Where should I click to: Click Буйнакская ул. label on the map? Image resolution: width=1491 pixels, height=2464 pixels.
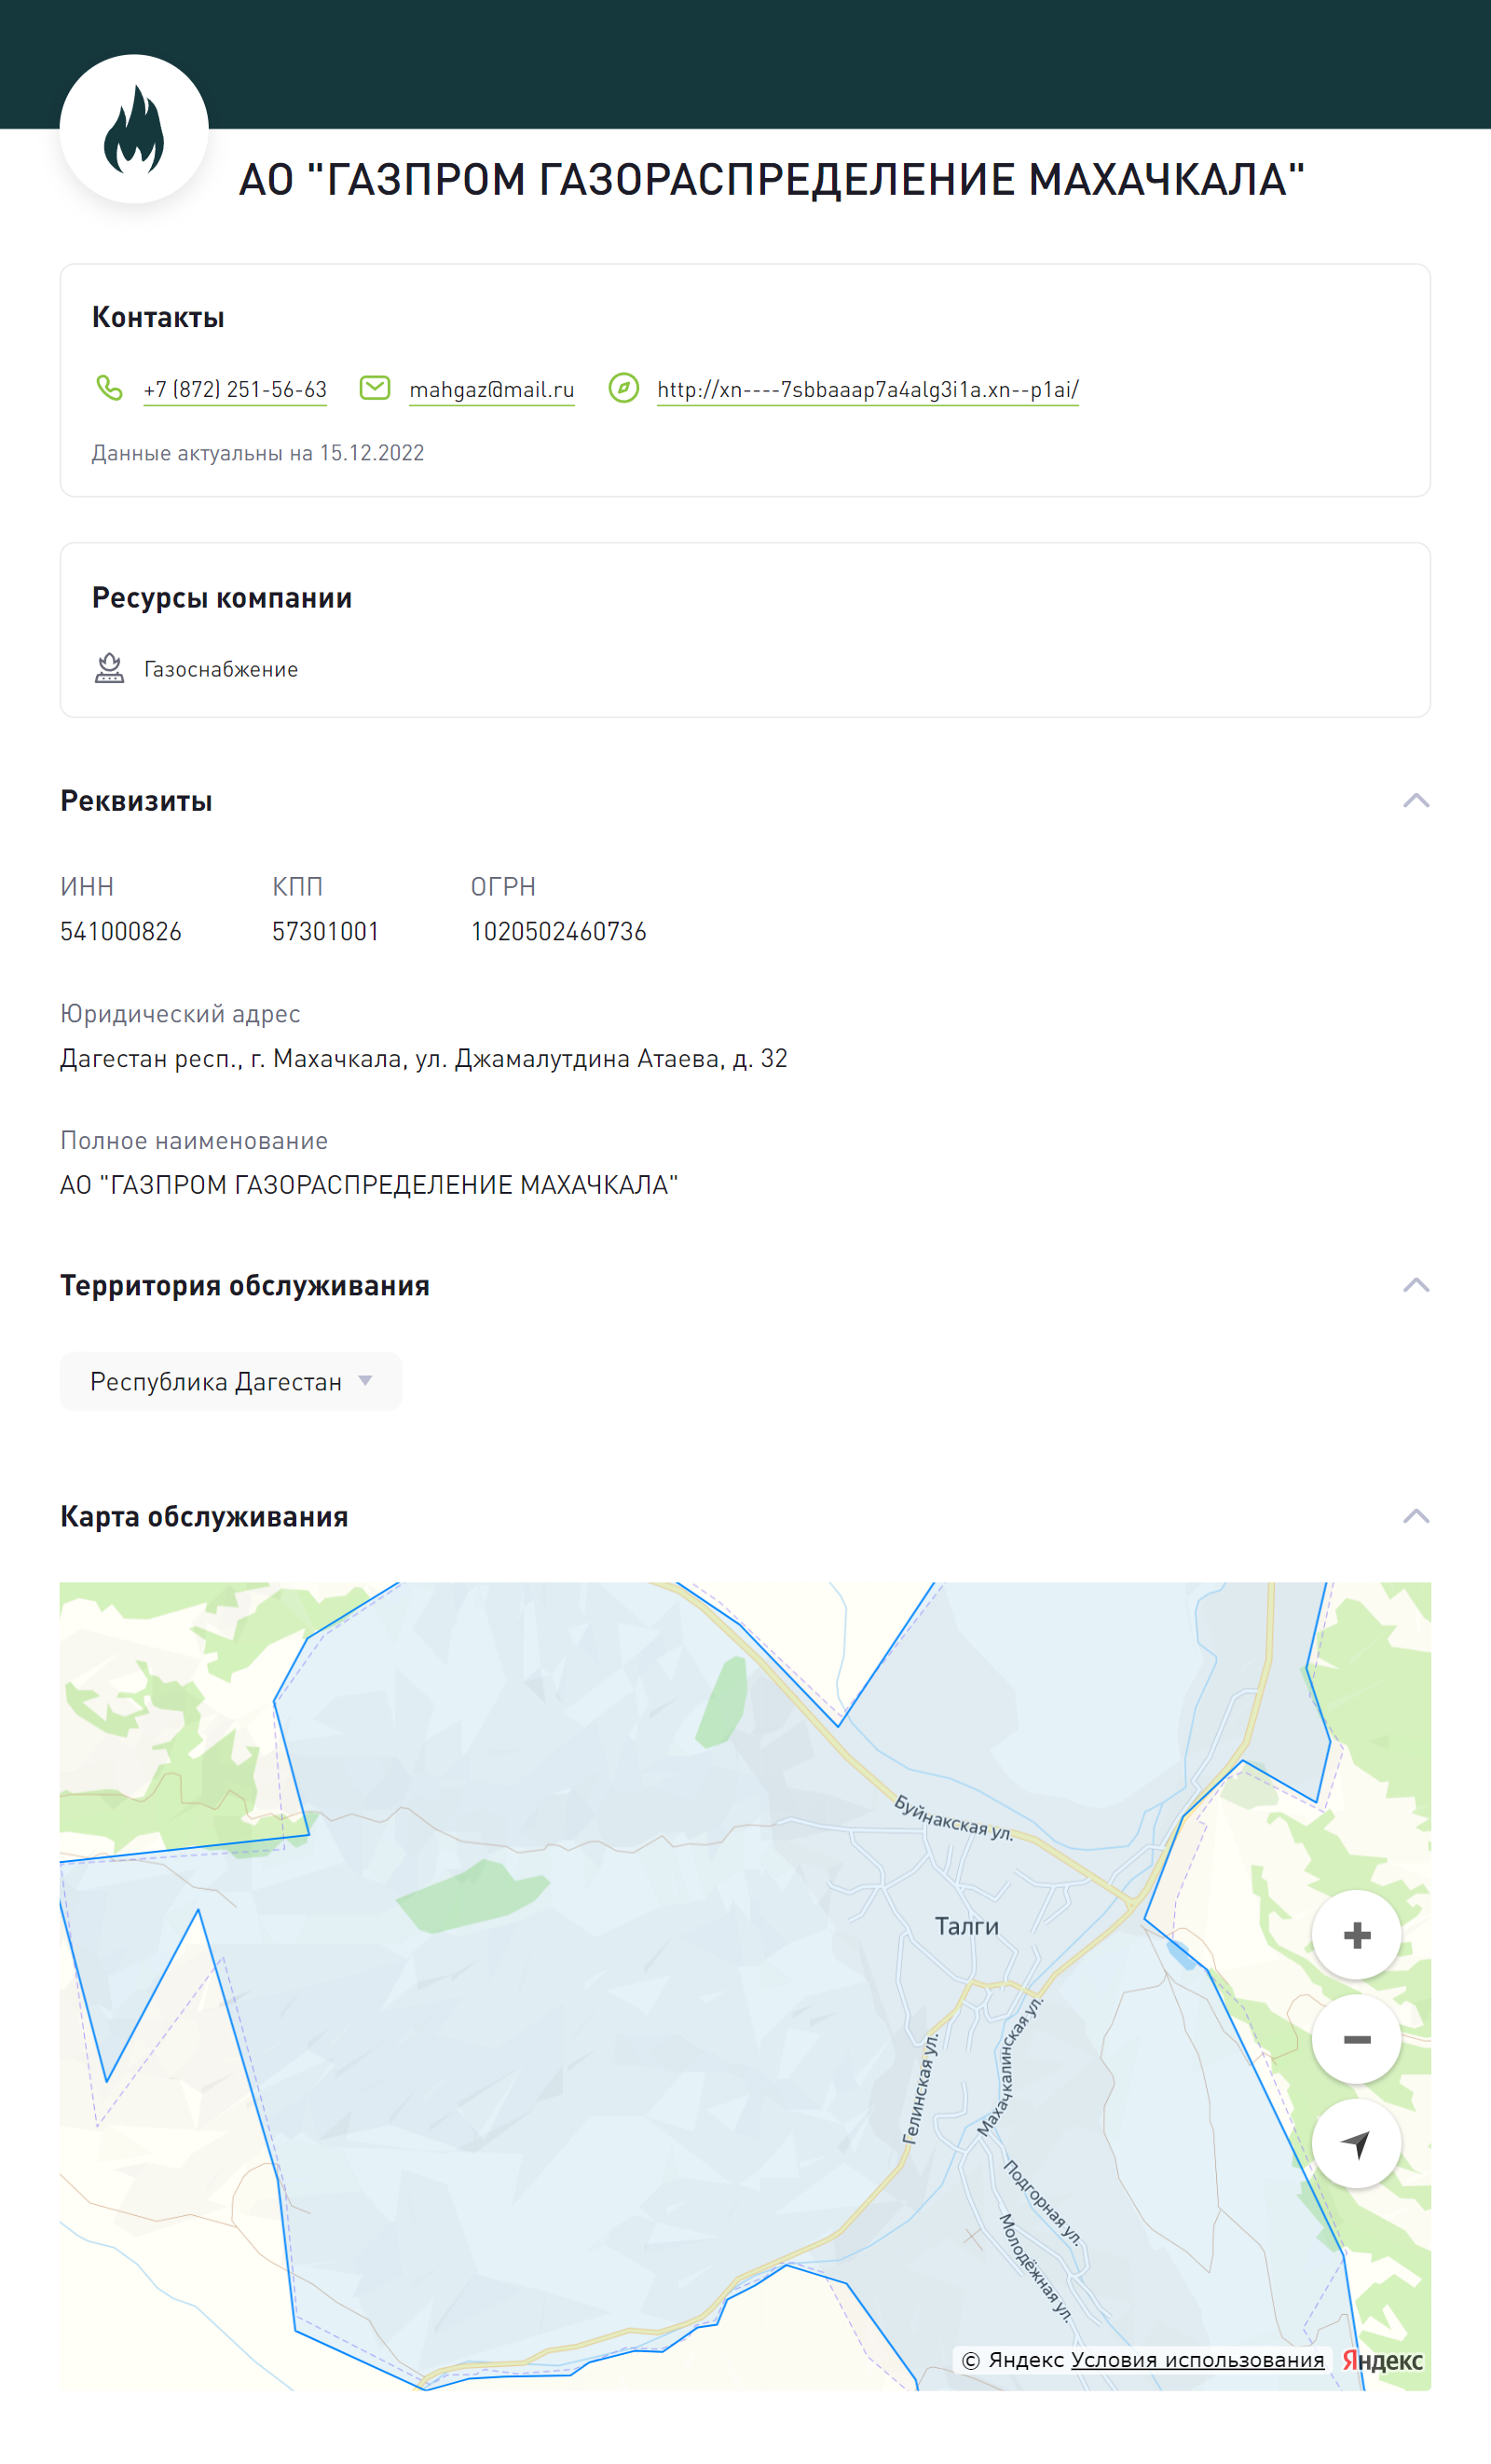pyautogui.click(x=954, y=1818)
